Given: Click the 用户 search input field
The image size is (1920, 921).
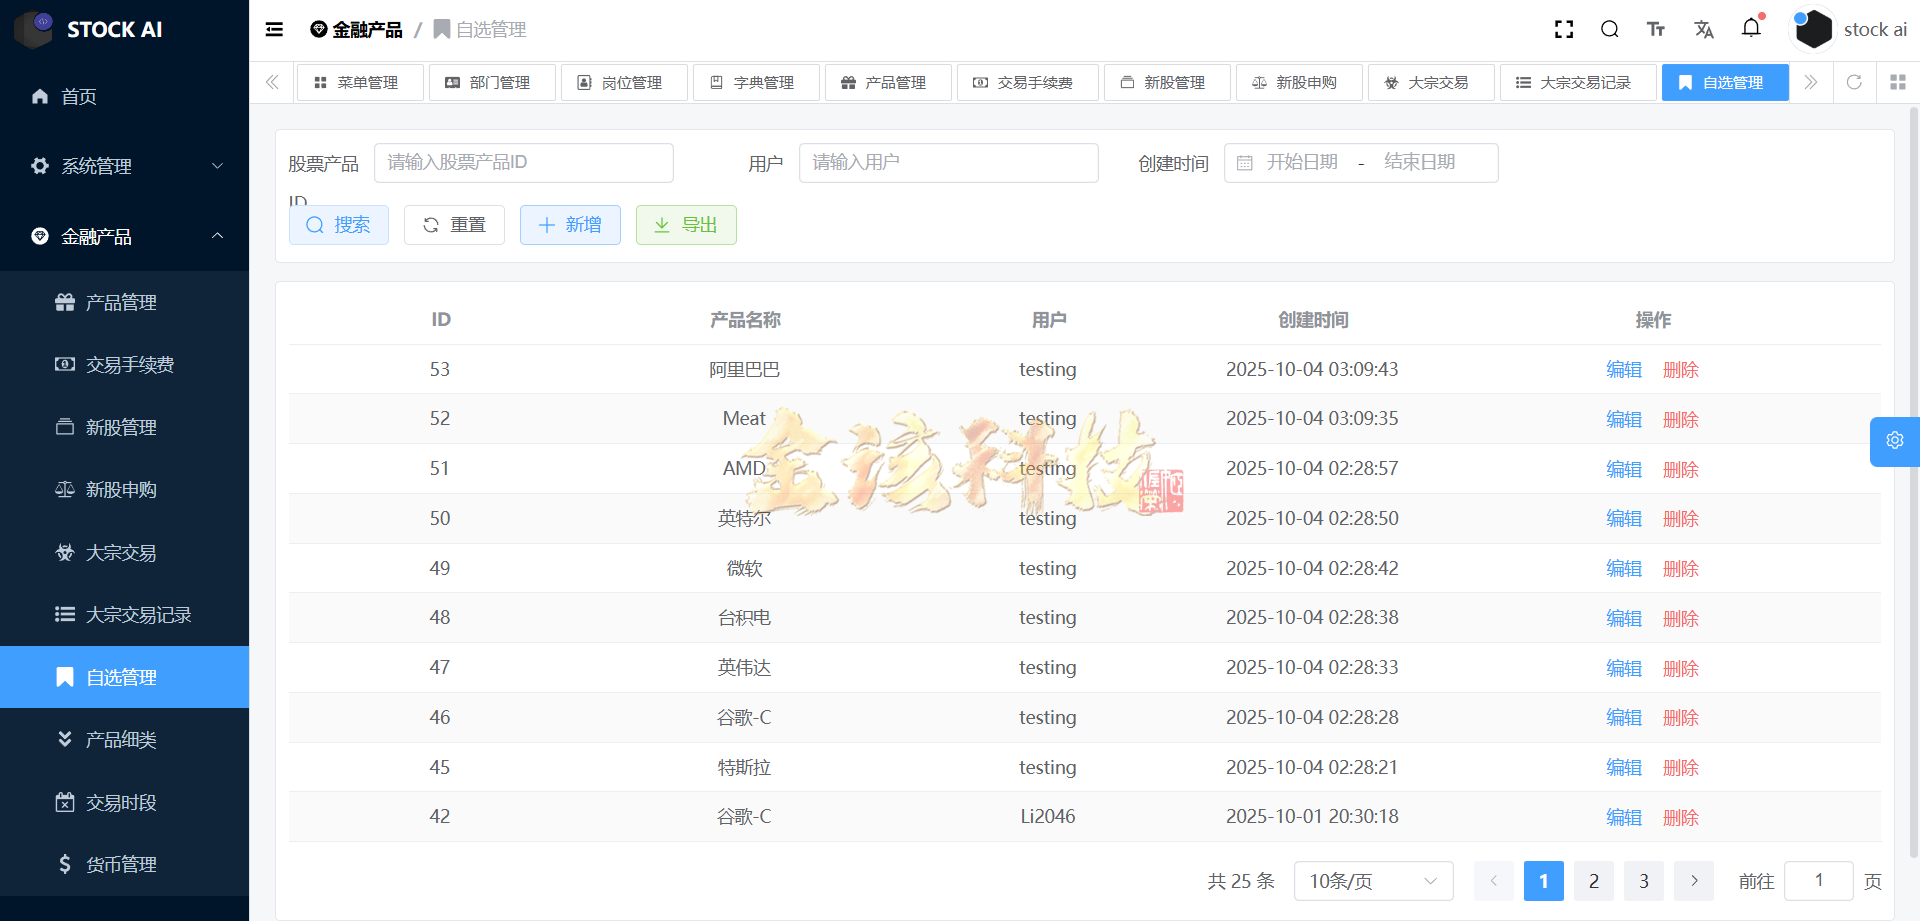Looking at the screenshot, I should pos(948,162).
